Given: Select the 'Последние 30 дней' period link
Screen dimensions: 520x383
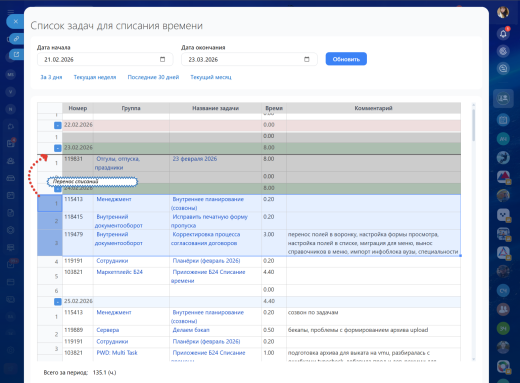Looking at the screenshot, I should click(x=153, y=77).
